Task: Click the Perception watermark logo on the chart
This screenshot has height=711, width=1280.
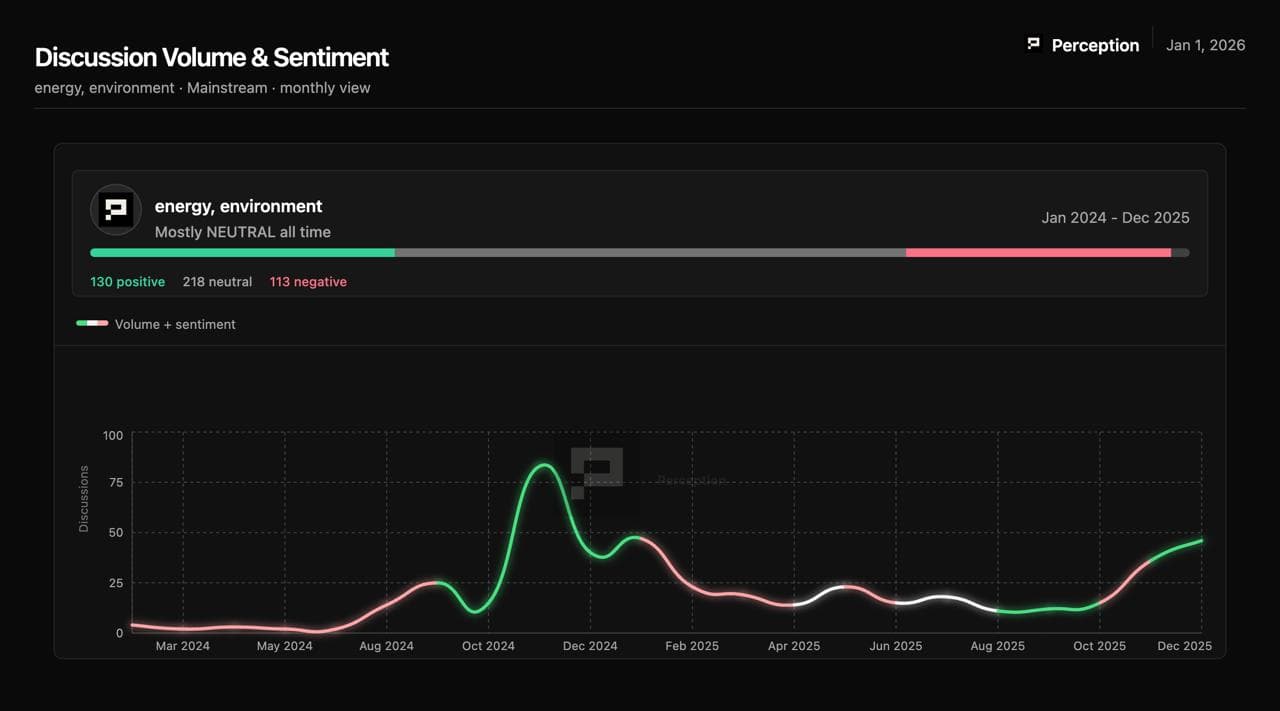Action: (x=597, y=471)
